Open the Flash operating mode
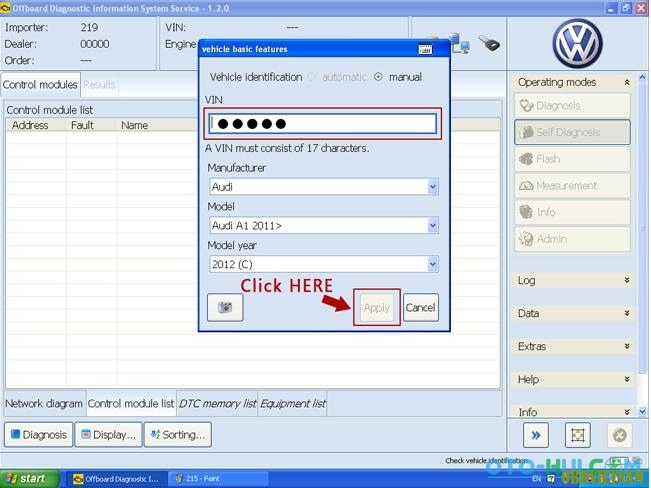651x488 pixels. pyautogui.click(x=572, y=159)
